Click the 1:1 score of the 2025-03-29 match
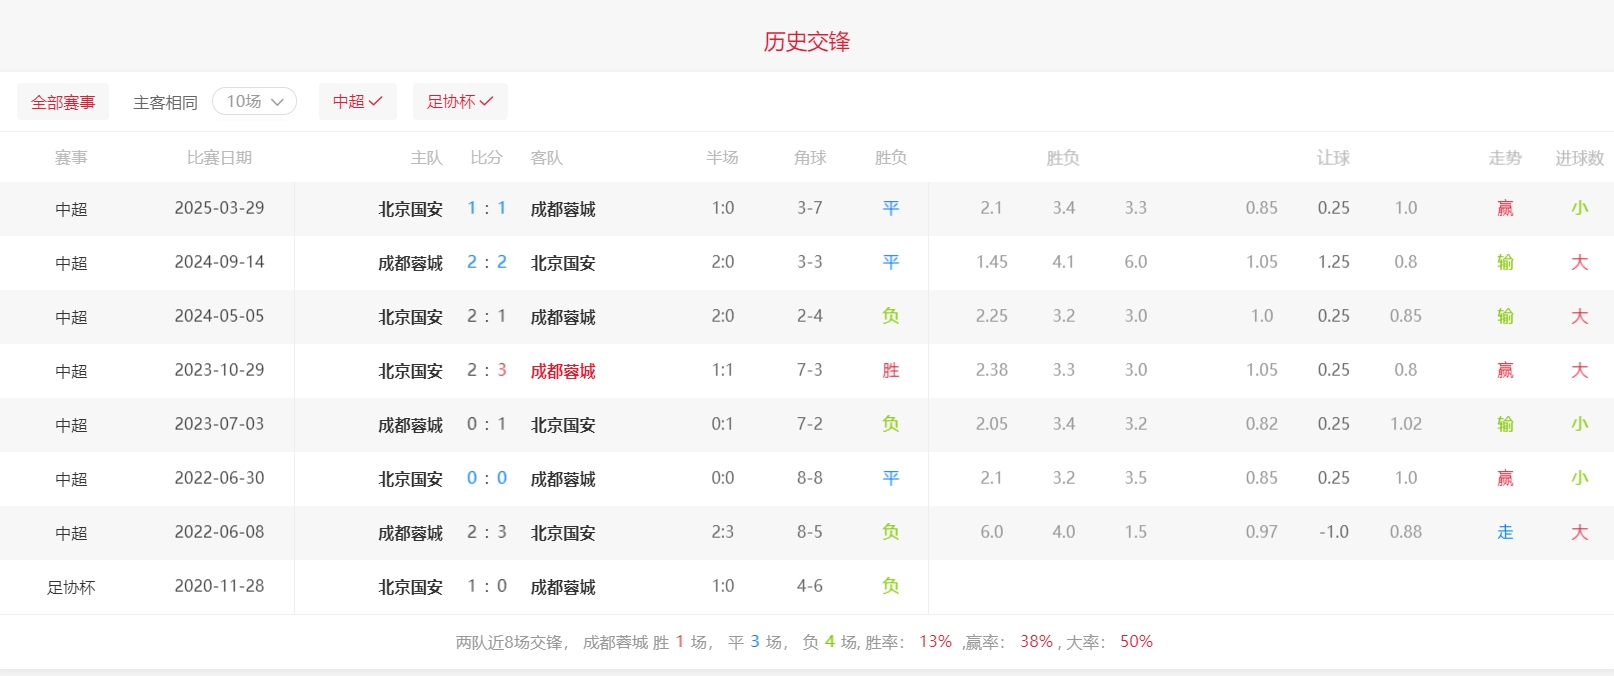Screen dimensions: 1614x676 coord(486,208)
